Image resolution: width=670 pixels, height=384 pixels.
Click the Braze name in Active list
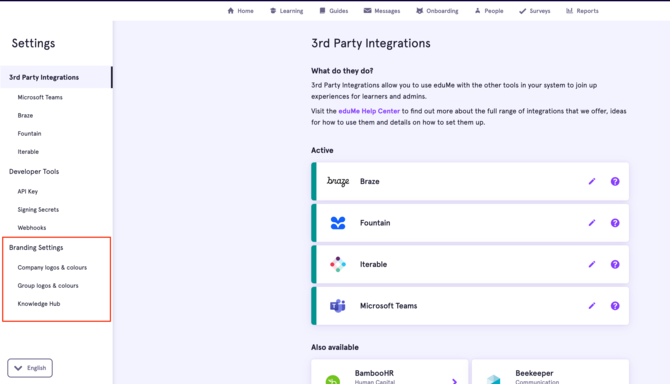[370, 182]
